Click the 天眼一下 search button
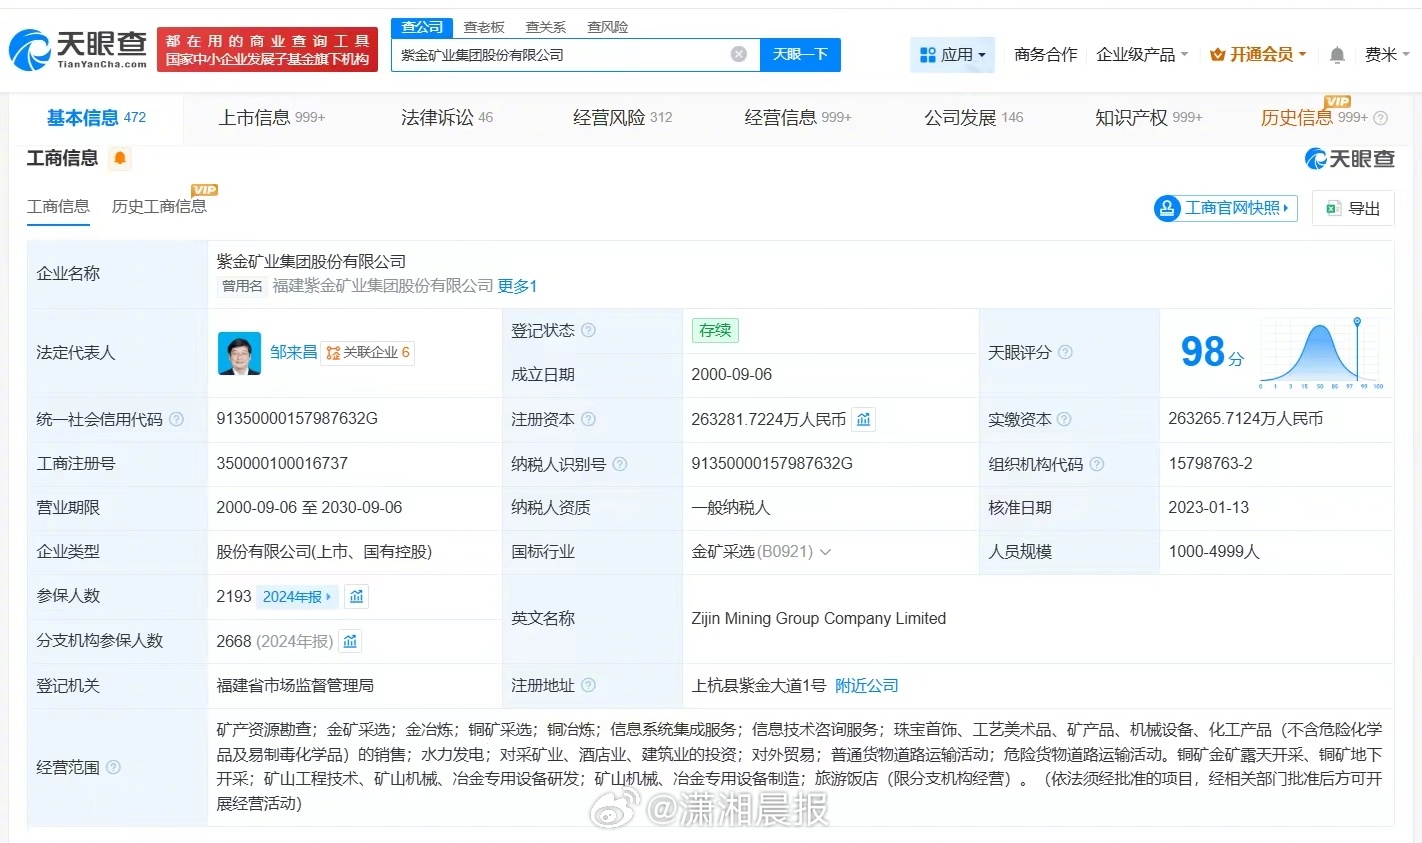The width and height of the screenshot is (1422, 843). [x=800, y=54]
